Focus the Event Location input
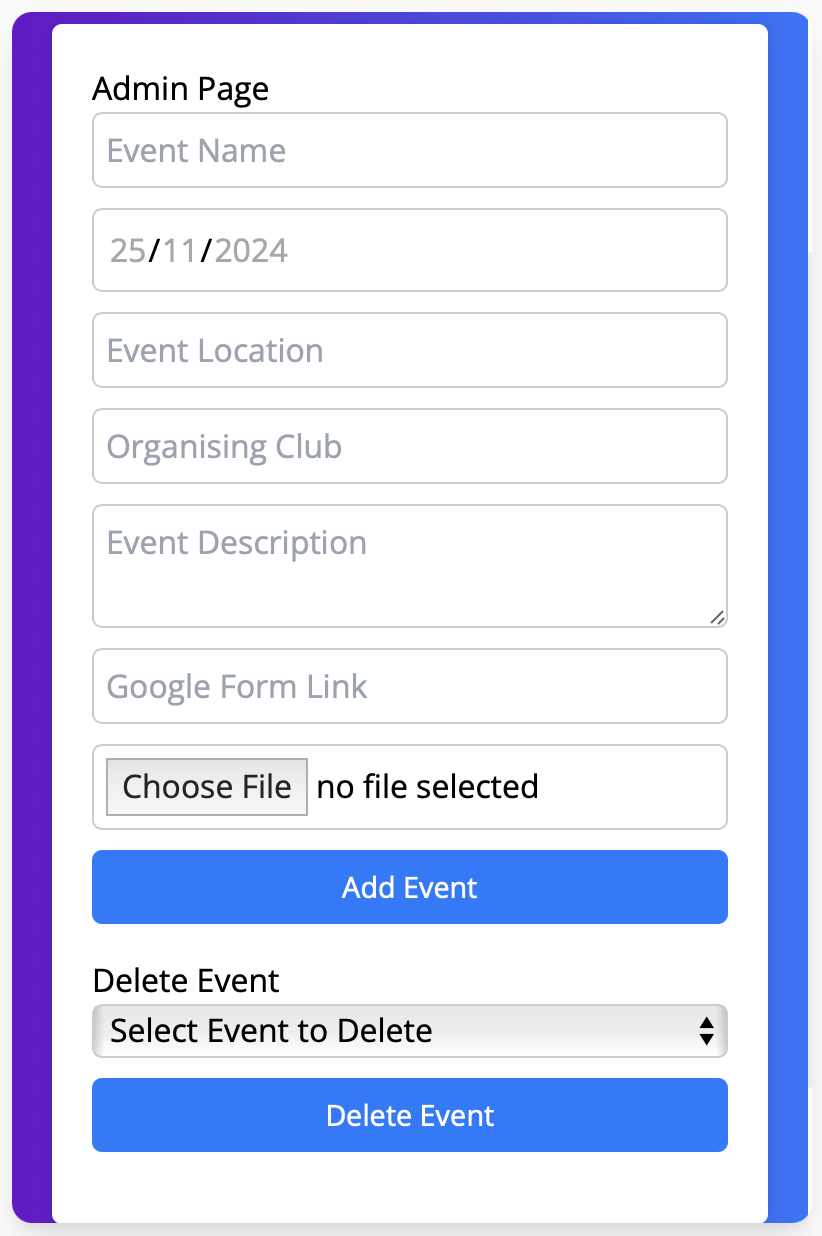This screenshot has height=1236, width=822. pos(410,350)
